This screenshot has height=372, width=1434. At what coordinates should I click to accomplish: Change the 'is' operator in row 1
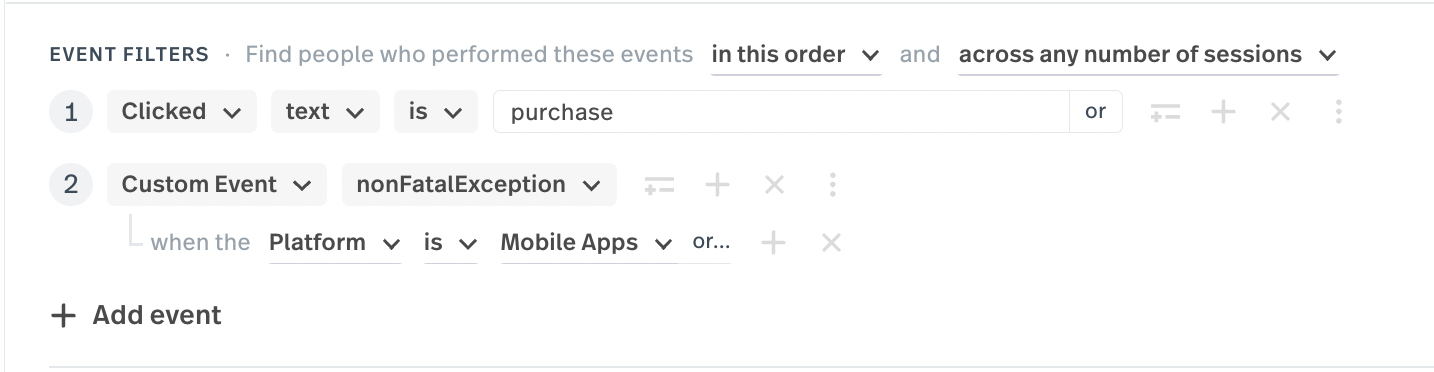click(435, 112)
